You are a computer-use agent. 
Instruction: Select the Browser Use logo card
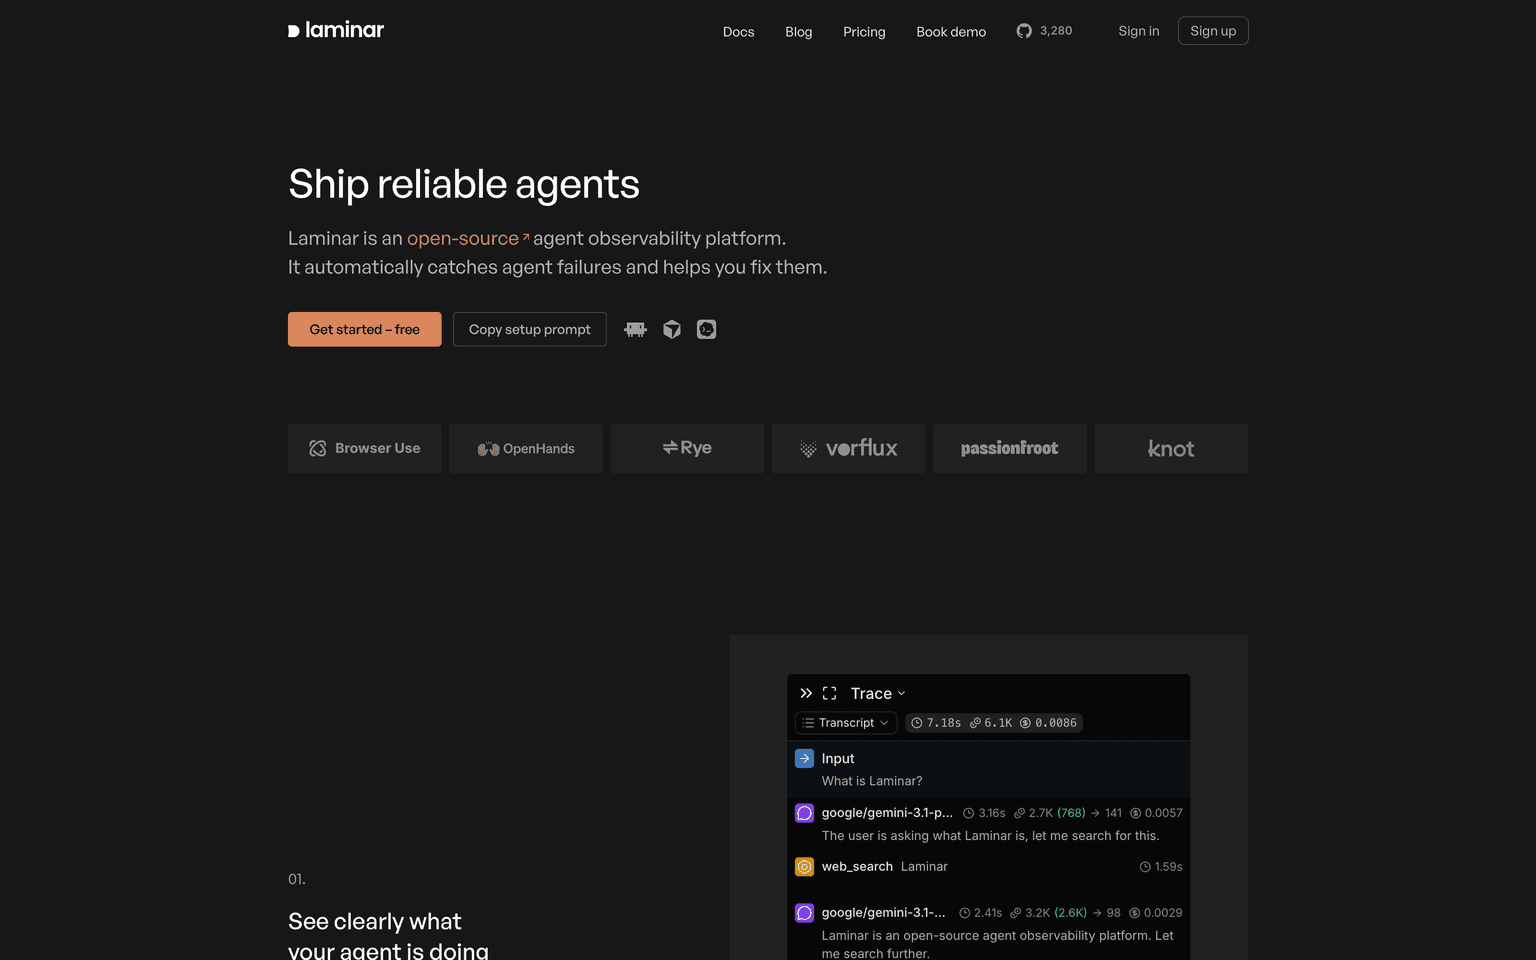click(365, 448)
